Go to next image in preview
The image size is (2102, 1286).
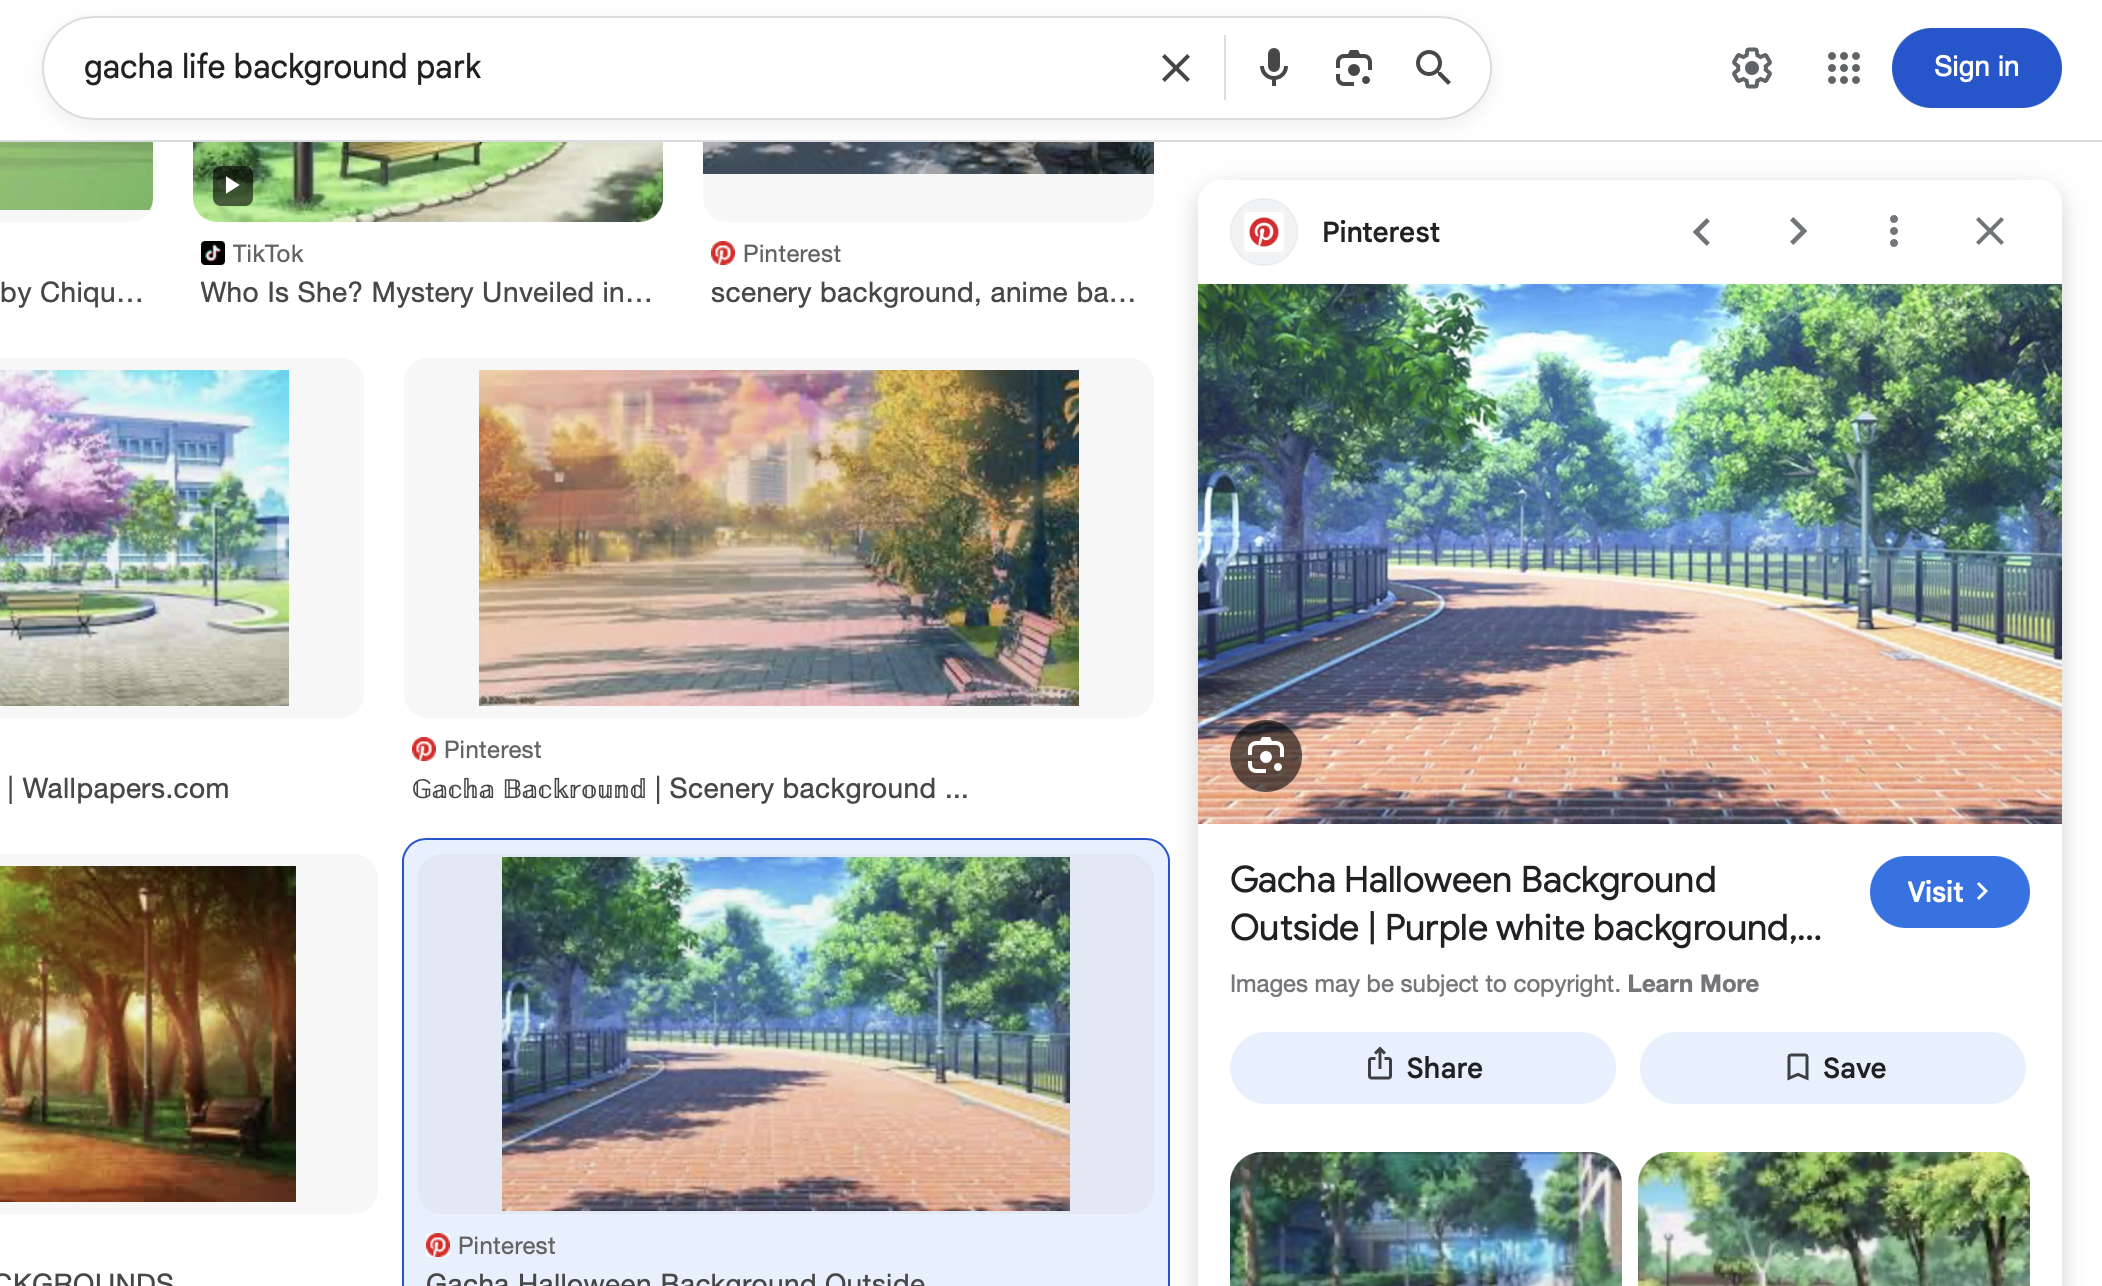pos(1797,232)
